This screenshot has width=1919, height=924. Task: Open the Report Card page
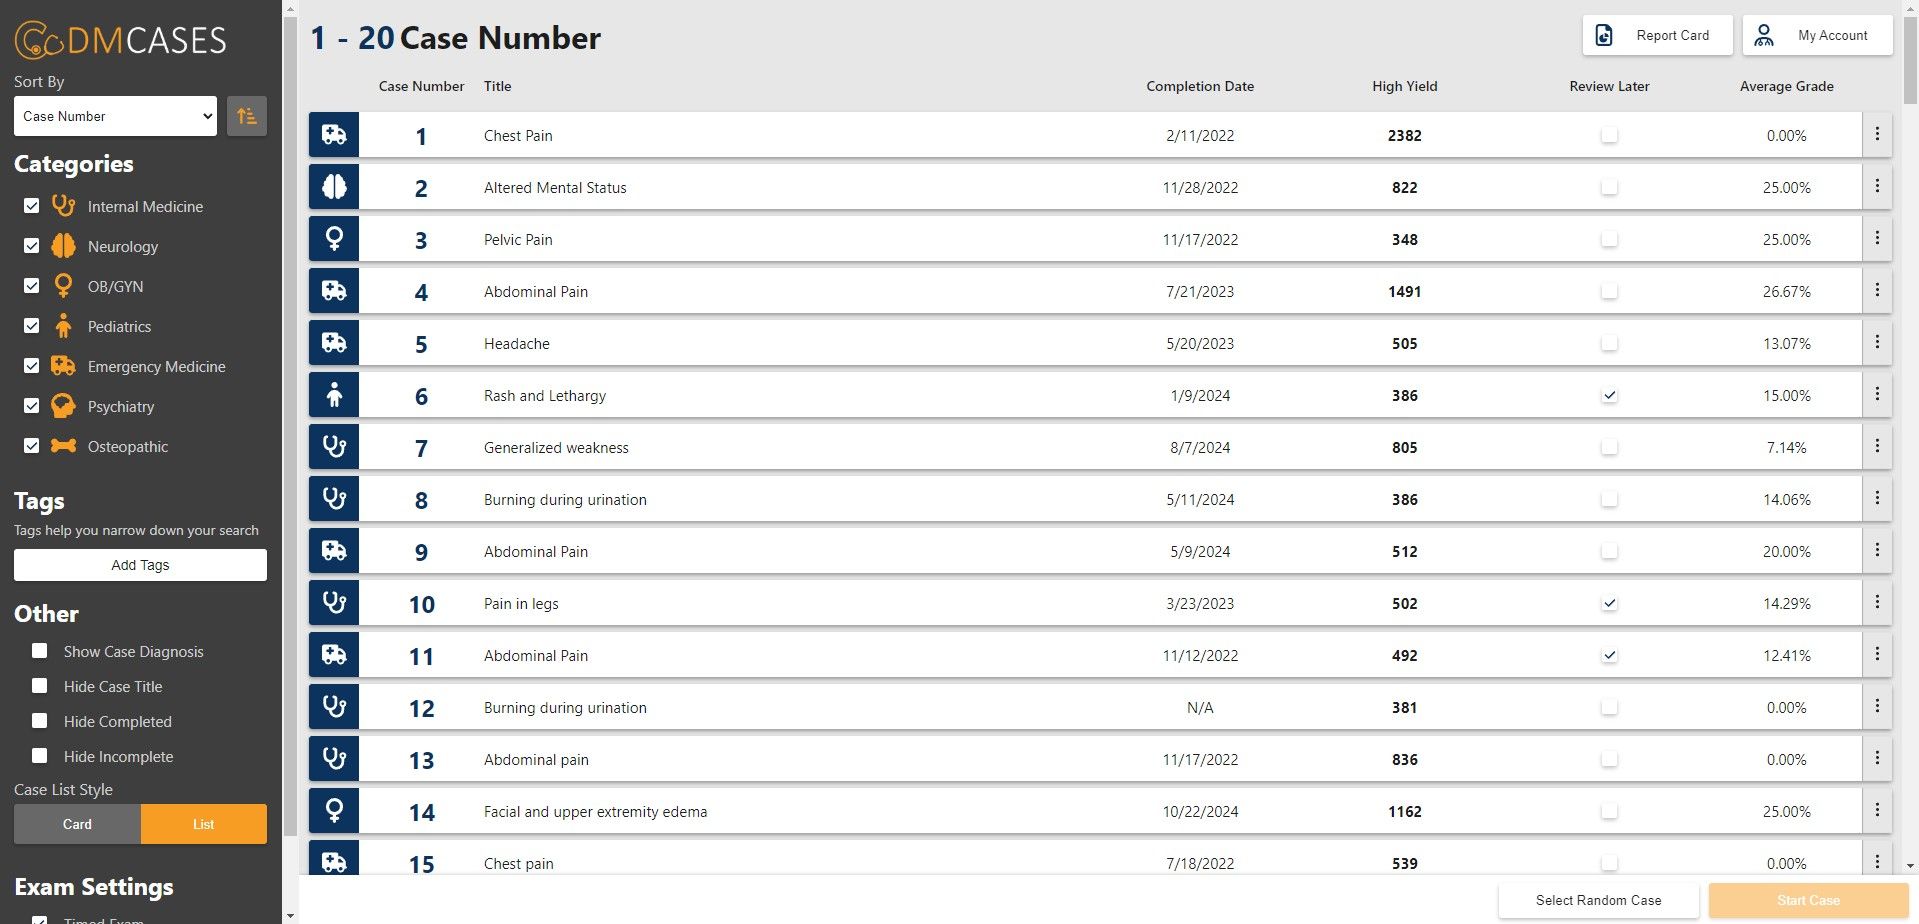pyautogui.click(x=1657, y=35)
